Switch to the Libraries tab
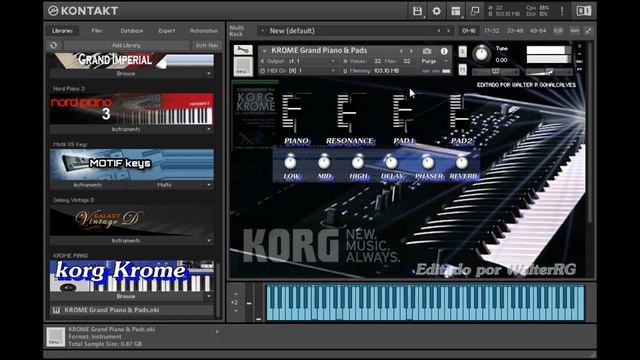Screen dimensions: 640x360 tap(62, 31)
